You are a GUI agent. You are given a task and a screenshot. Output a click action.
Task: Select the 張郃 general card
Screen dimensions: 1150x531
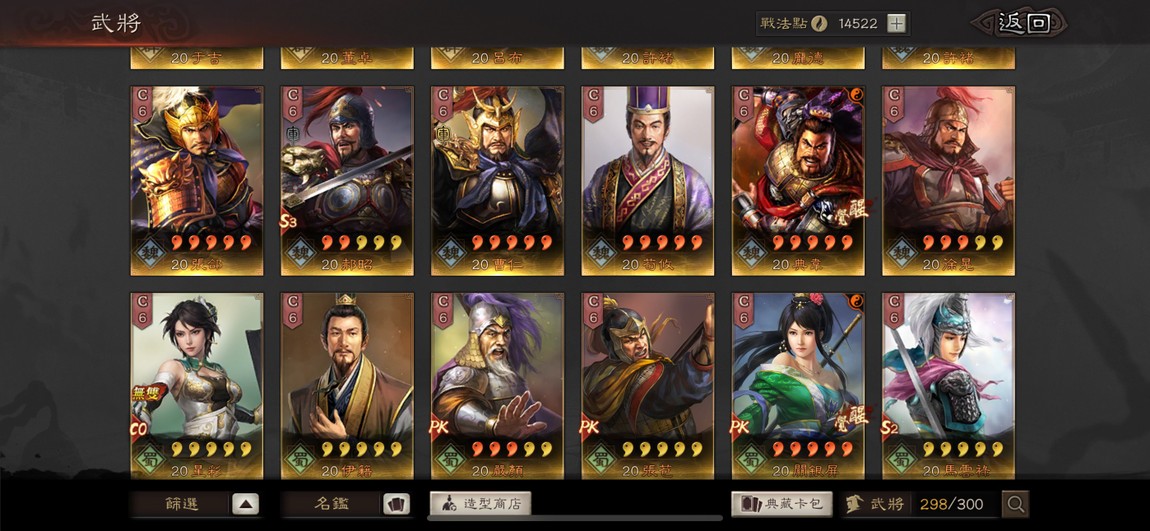[197, 181]
